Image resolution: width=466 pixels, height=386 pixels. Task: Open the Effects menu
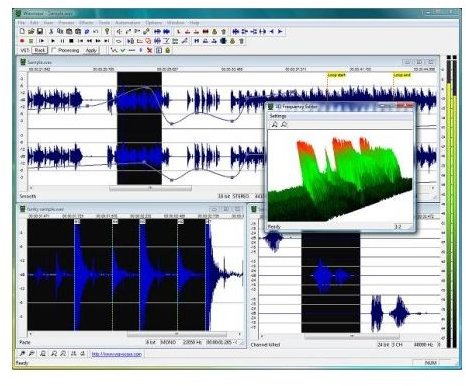click(86, 23)
